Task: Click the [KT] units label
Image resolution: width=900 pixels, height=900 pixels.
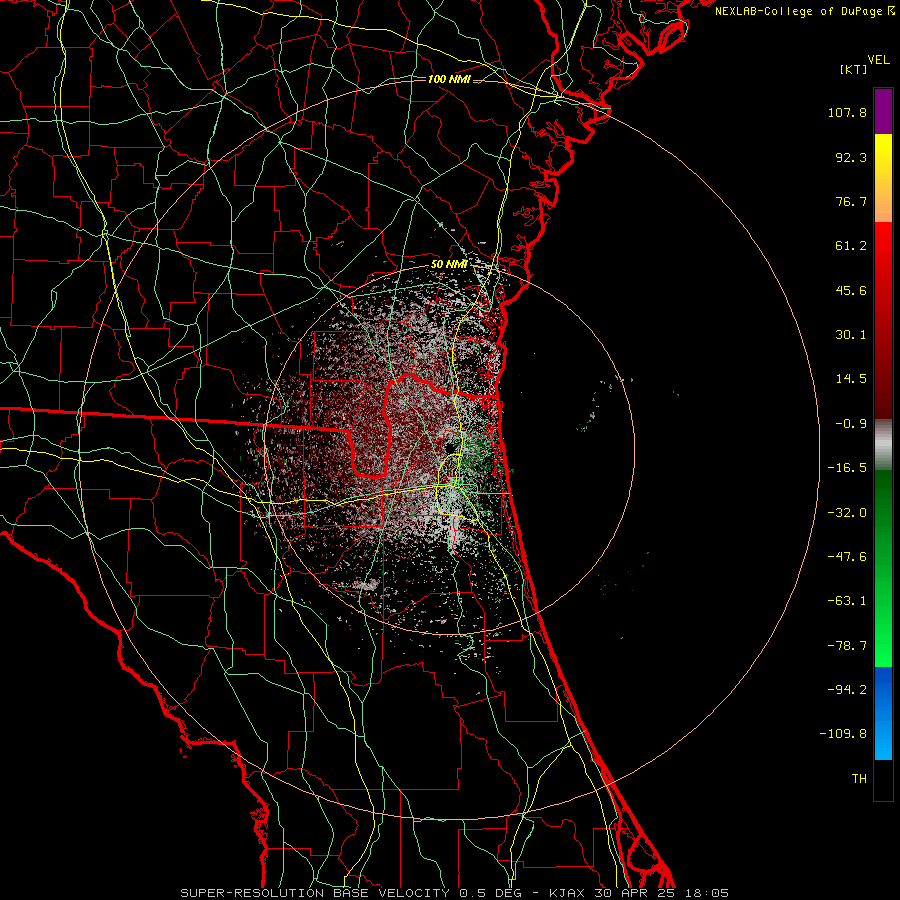Action: [x=853, y=69]
